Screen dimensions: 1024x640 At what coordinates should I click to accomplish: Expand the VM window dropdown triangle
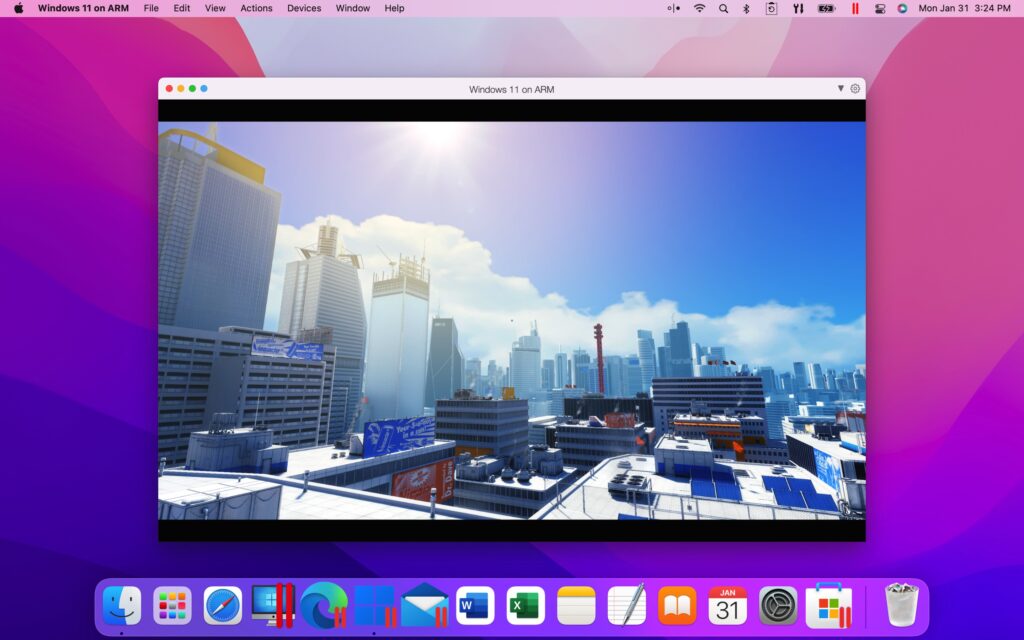point(840,88)
